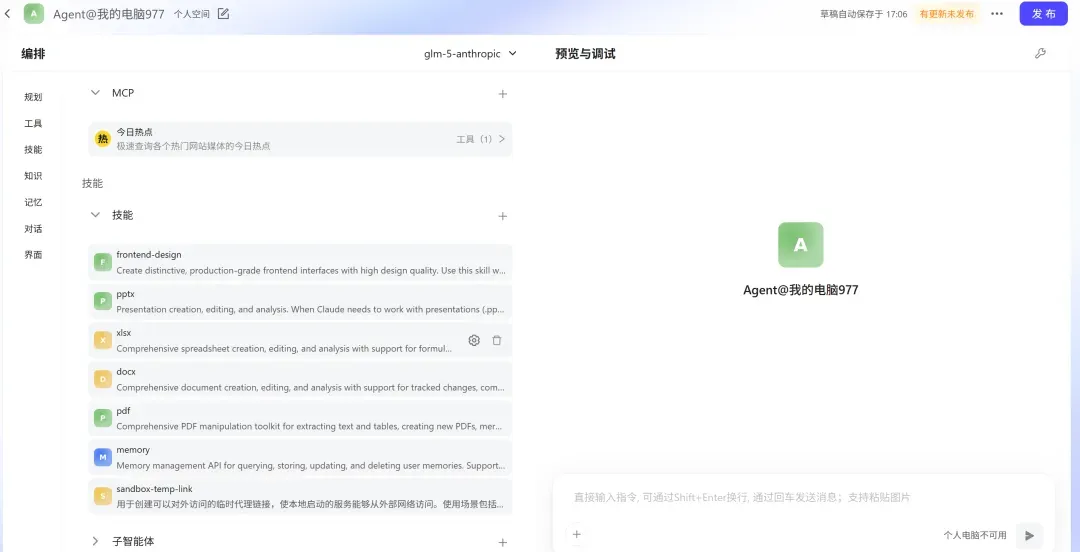This screenshot has width=1080, height=552.
Task: Click the docx skill icon
Action: point(103,379)
